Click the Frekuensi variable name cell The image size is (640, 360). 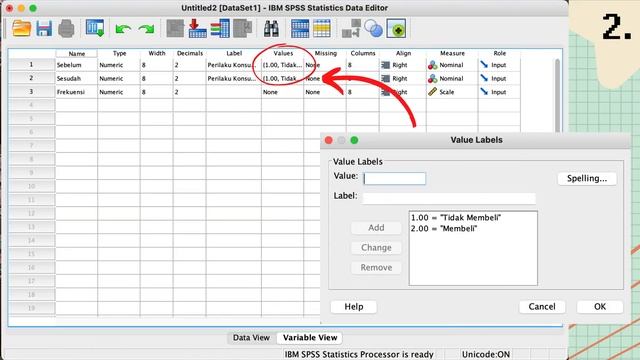(76, 92)
